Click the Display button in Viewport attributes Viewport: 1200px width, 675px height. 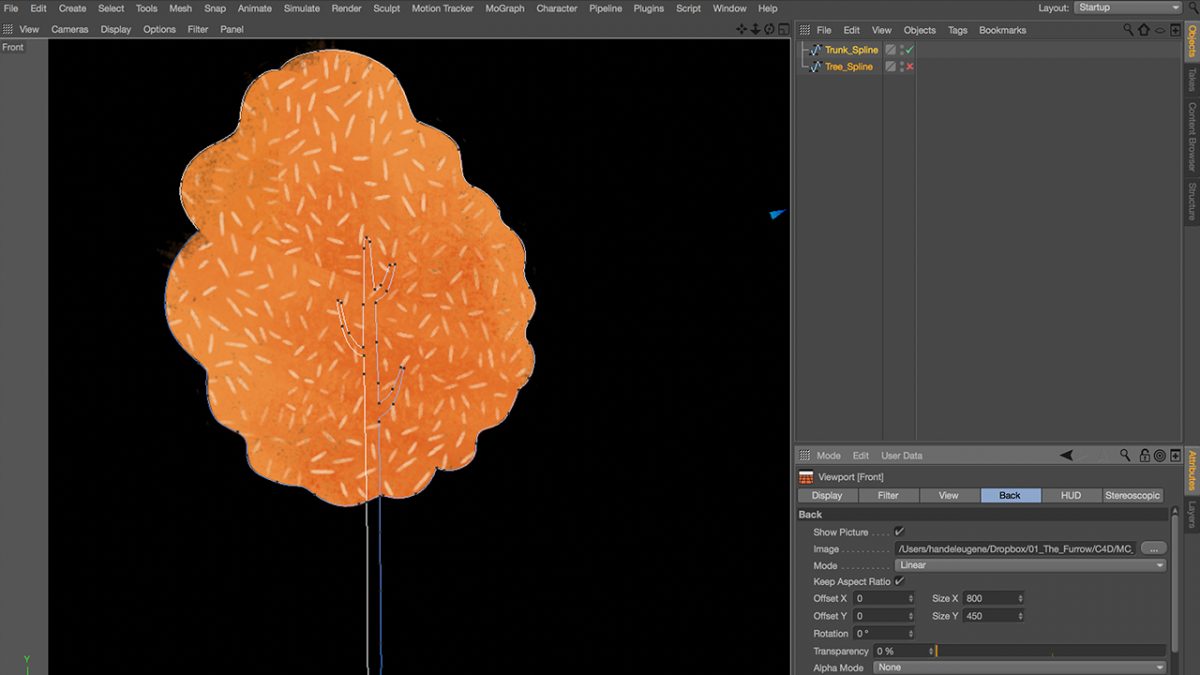coord(827,495)
